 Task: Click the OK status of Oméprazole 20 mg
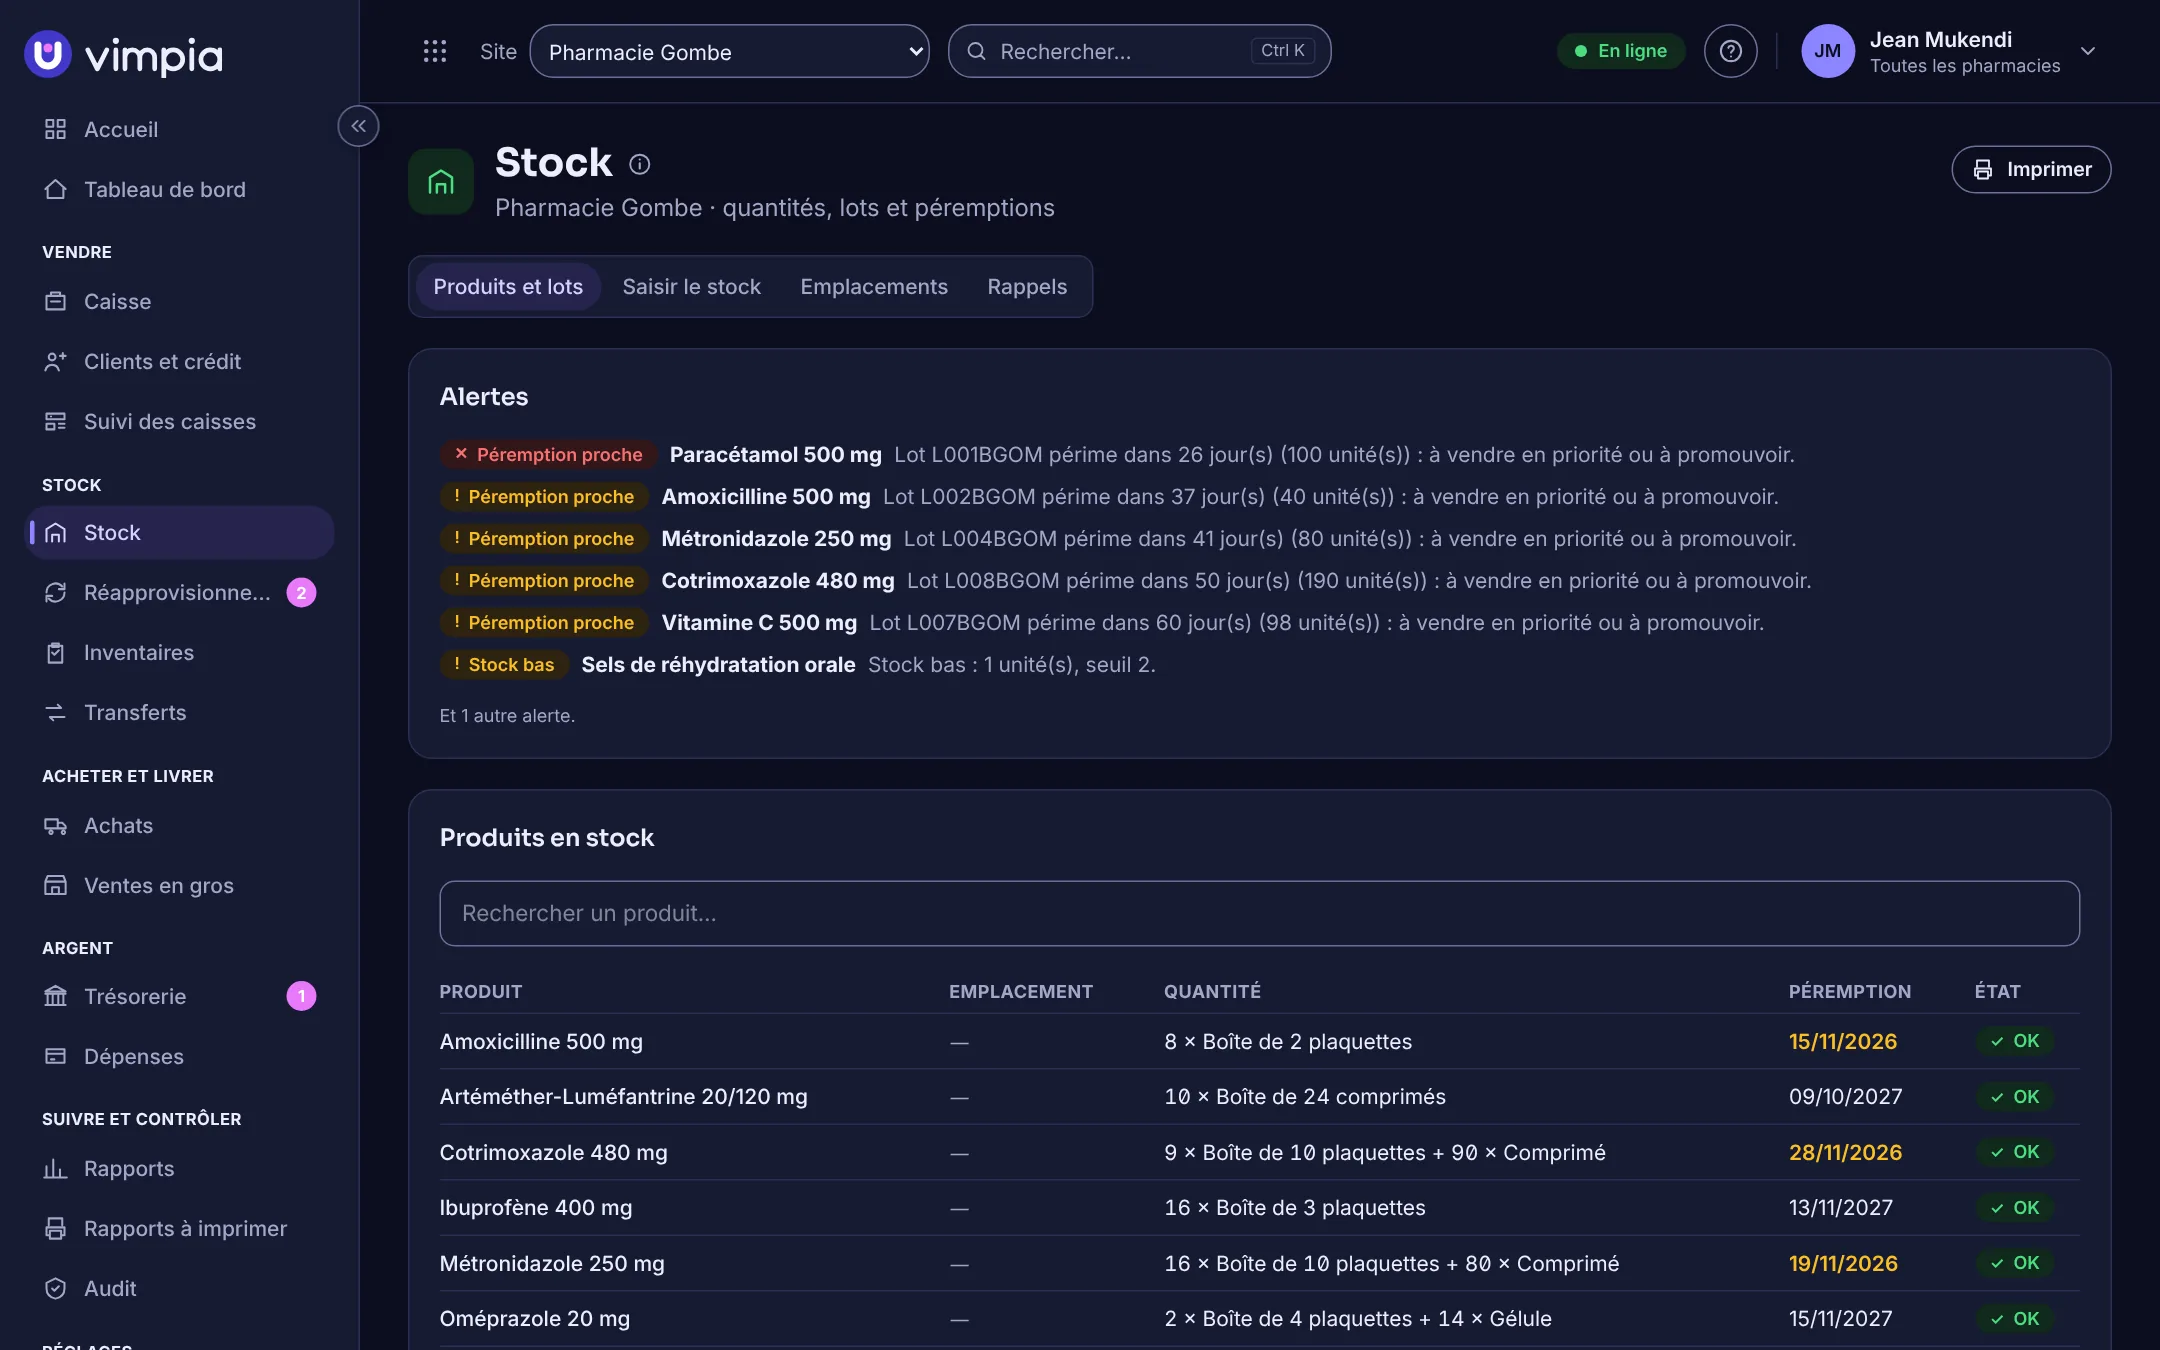[x=2014, y=1318]
